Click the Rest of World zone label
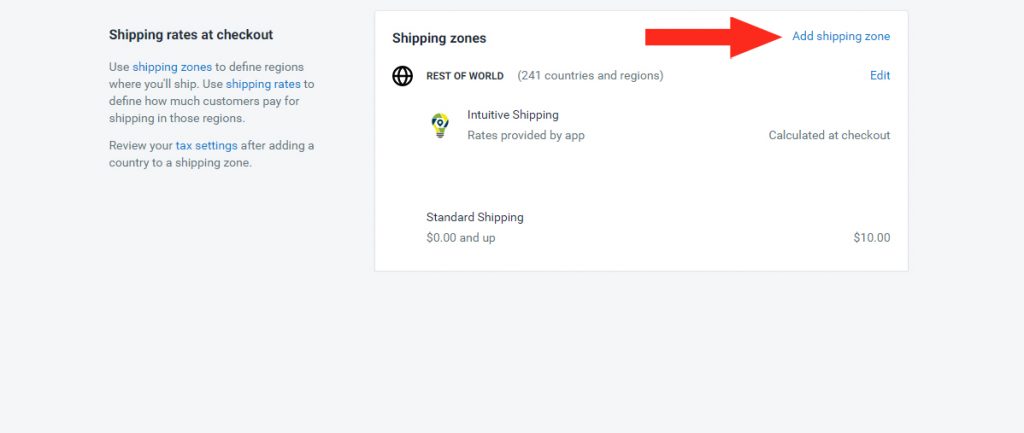 [x=465, y=76]
